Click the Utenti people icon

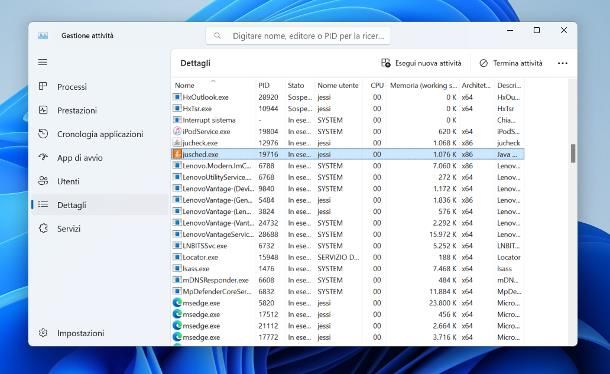(x=43, y=181)
